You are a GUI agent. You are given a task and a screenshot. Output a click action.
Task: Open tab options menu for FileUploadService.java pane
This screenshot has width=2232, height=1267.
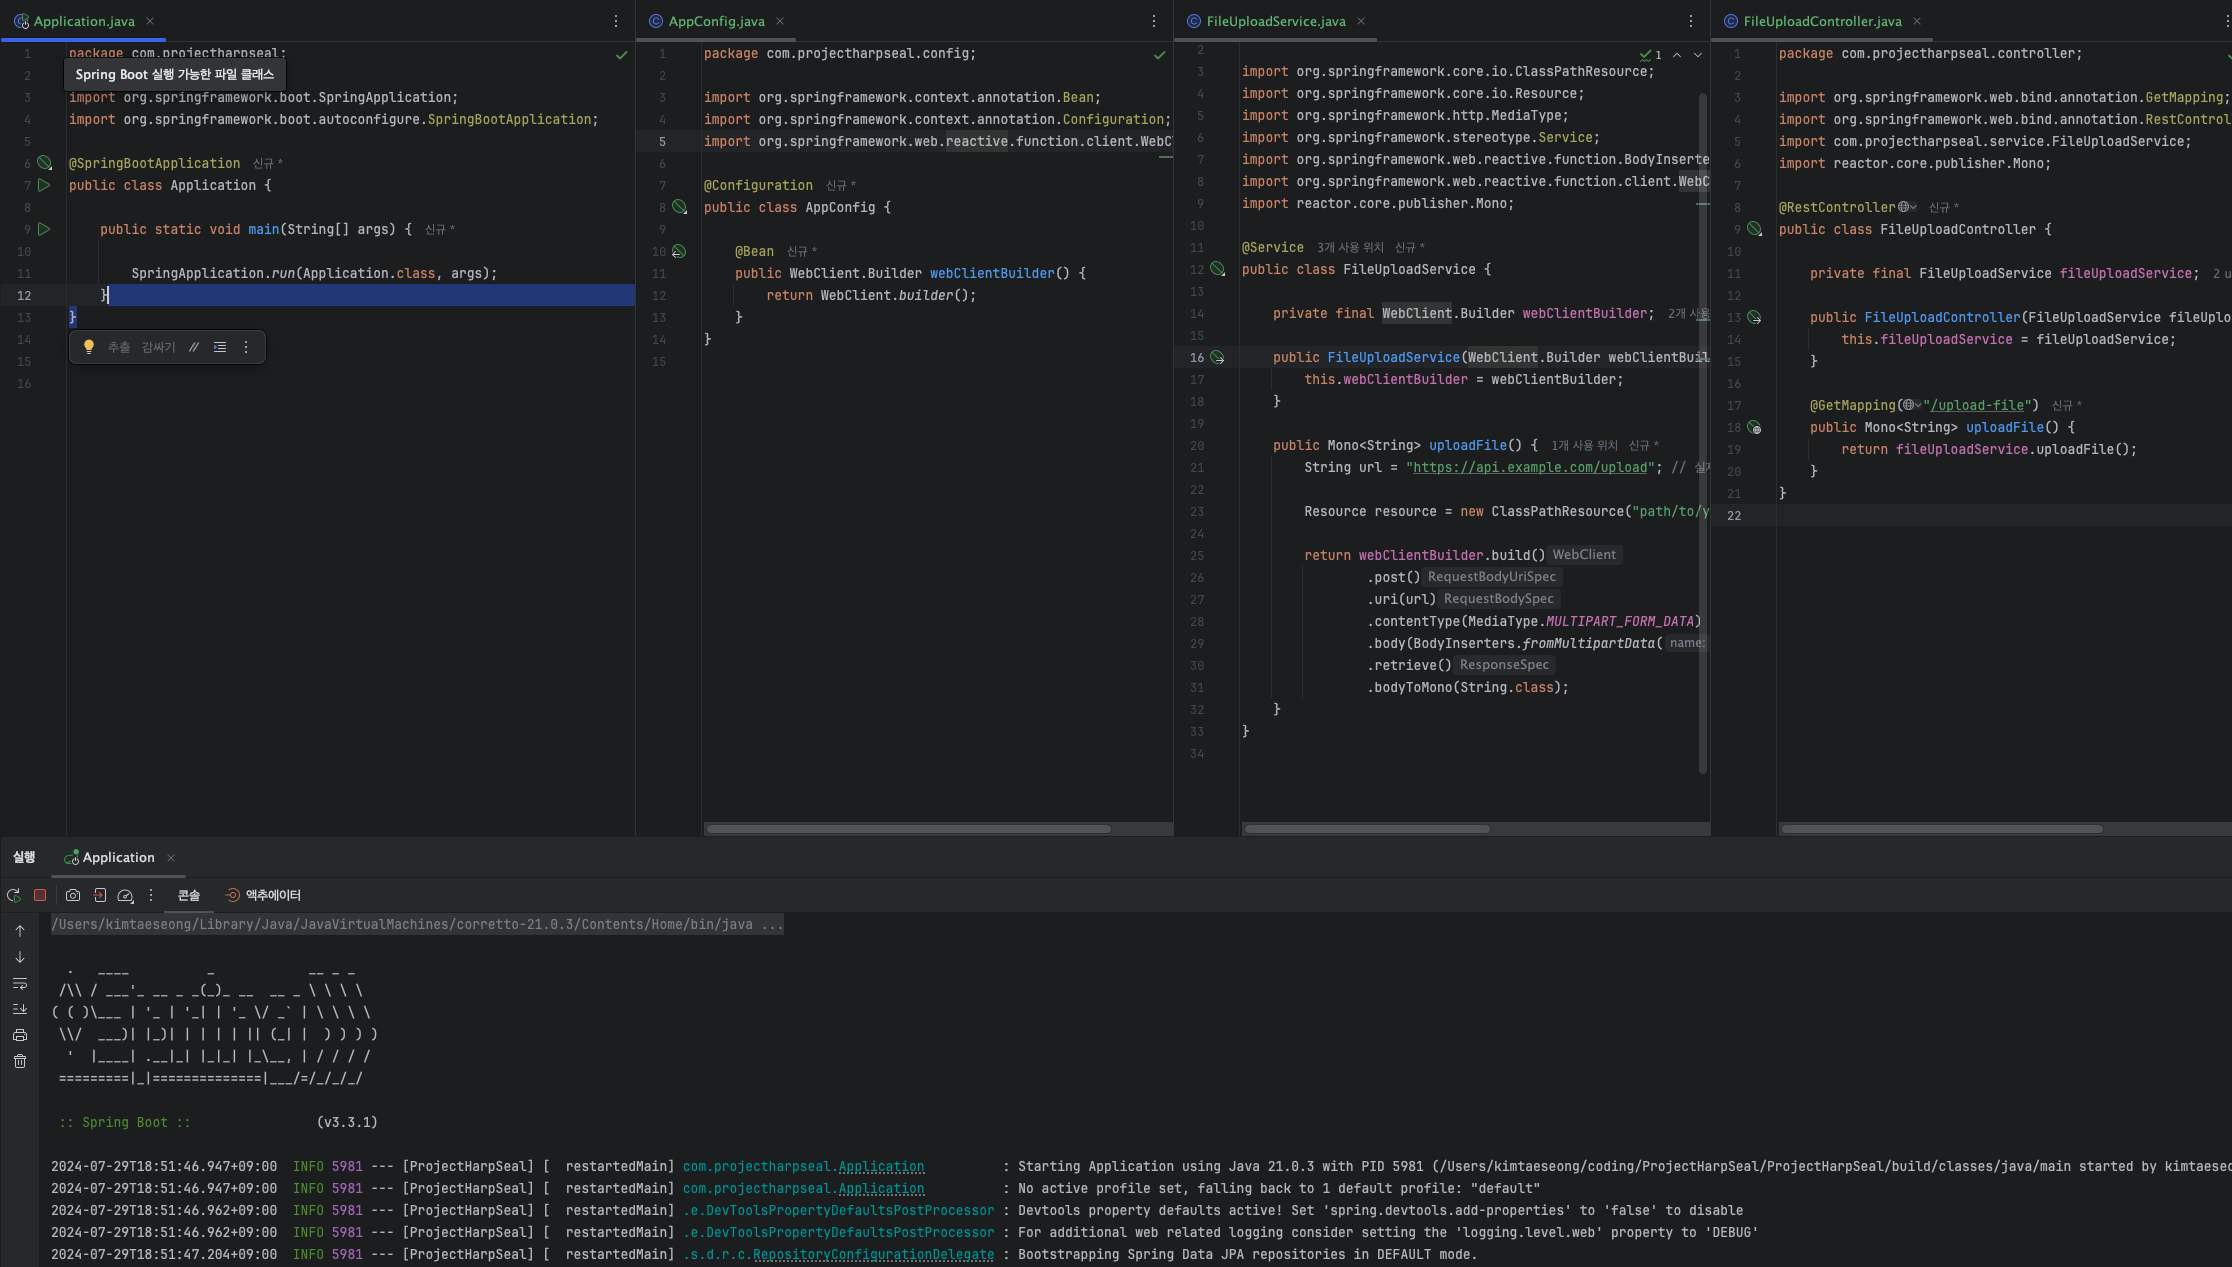pos(1691,21)
